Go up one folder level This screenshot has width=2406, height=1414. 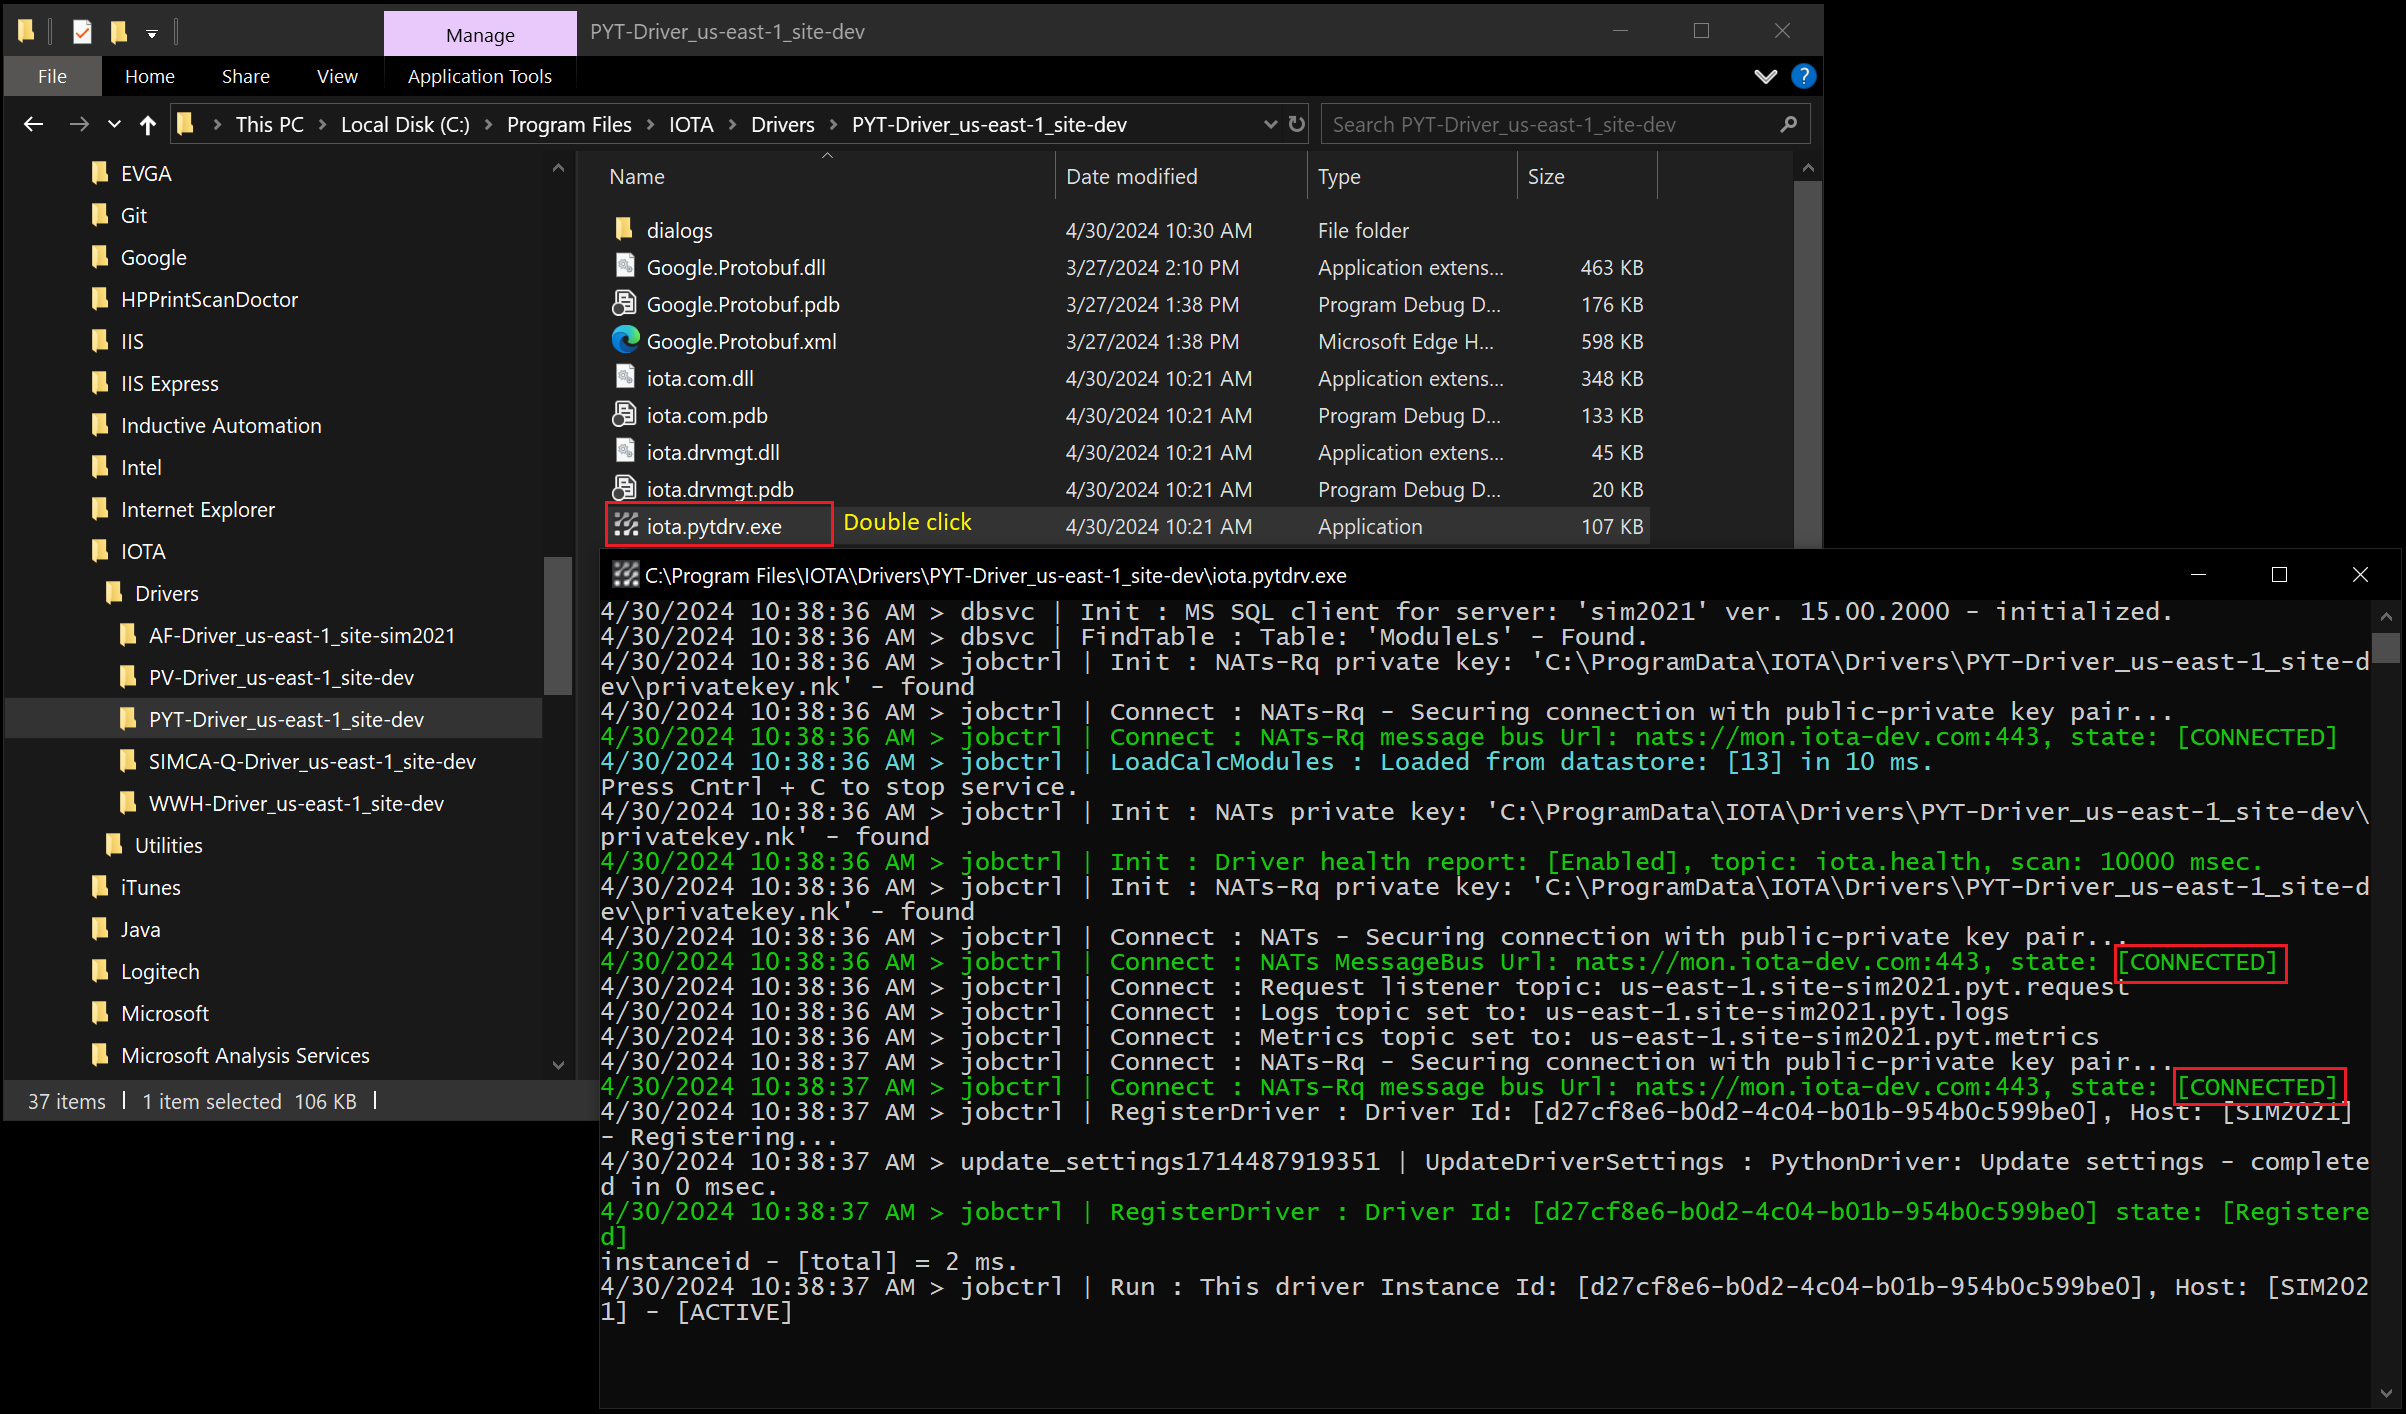(x=148, y=124)
